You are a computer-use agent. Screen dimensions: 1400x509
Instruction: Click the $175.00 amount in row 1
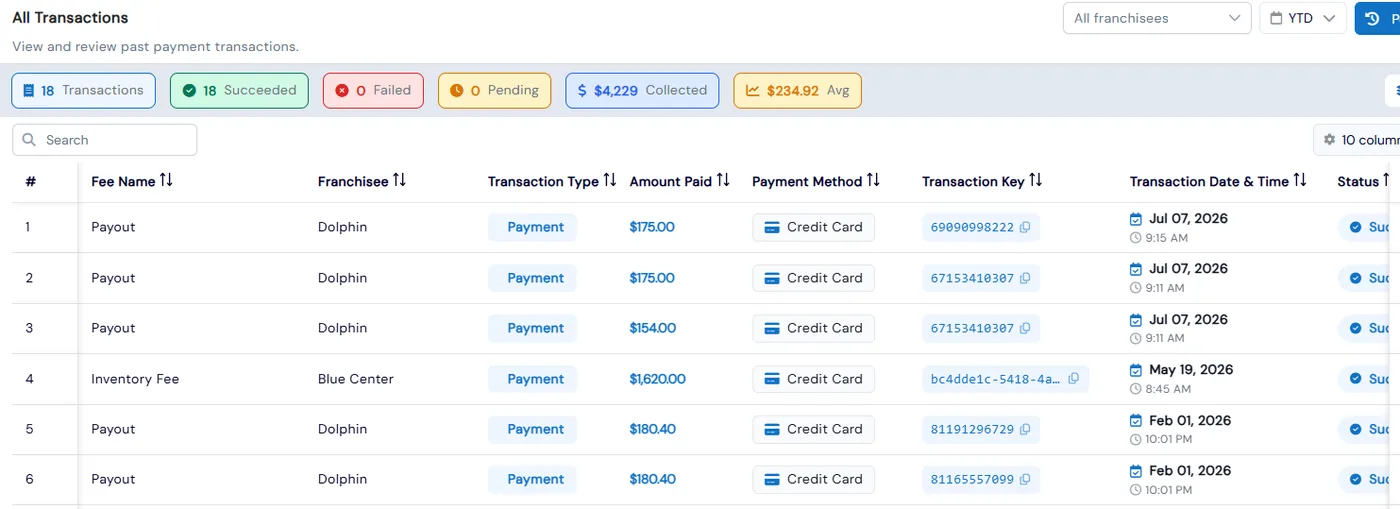coord(652,228)
